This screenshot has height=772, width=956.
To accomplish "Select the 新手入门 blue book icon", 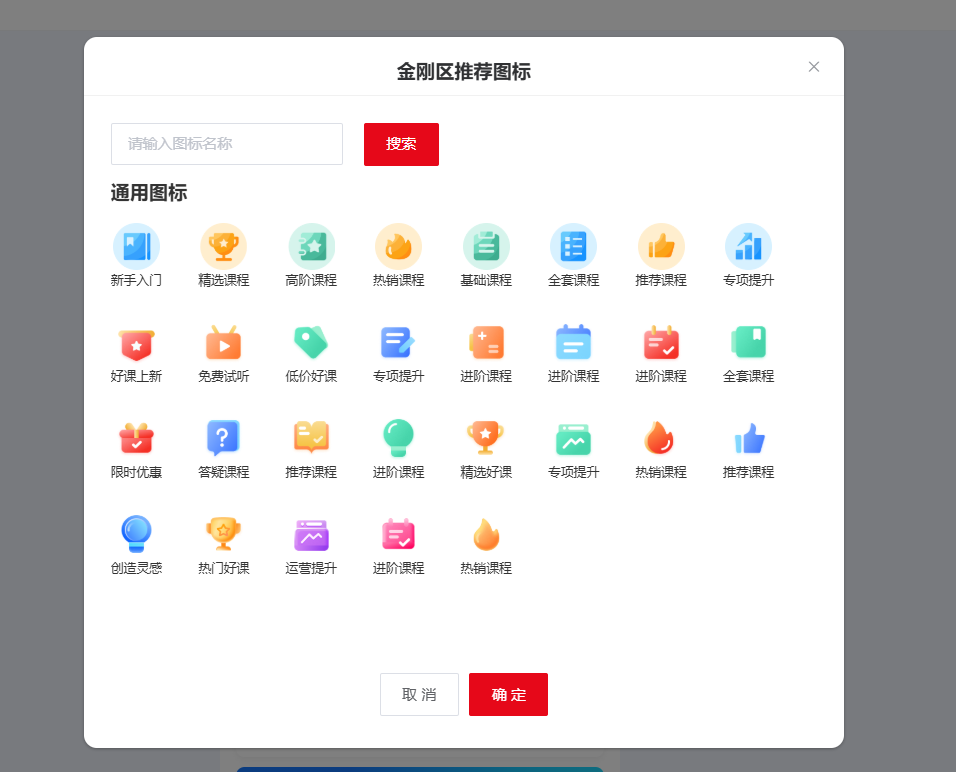I will tap(137, 246).
